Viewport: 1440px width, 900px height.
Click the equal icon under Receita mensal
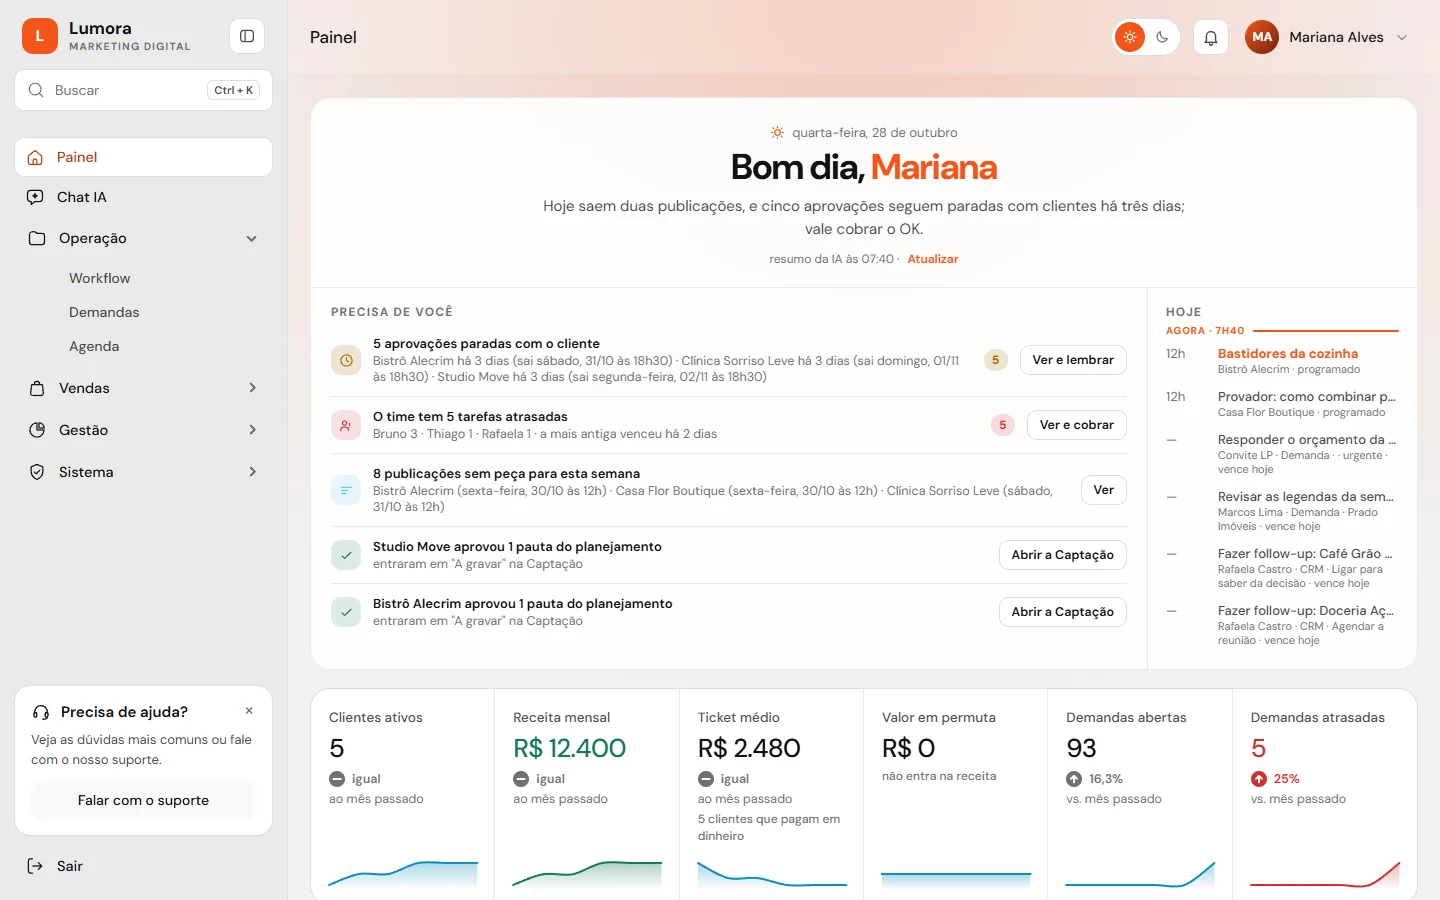(x=521, y=779)
